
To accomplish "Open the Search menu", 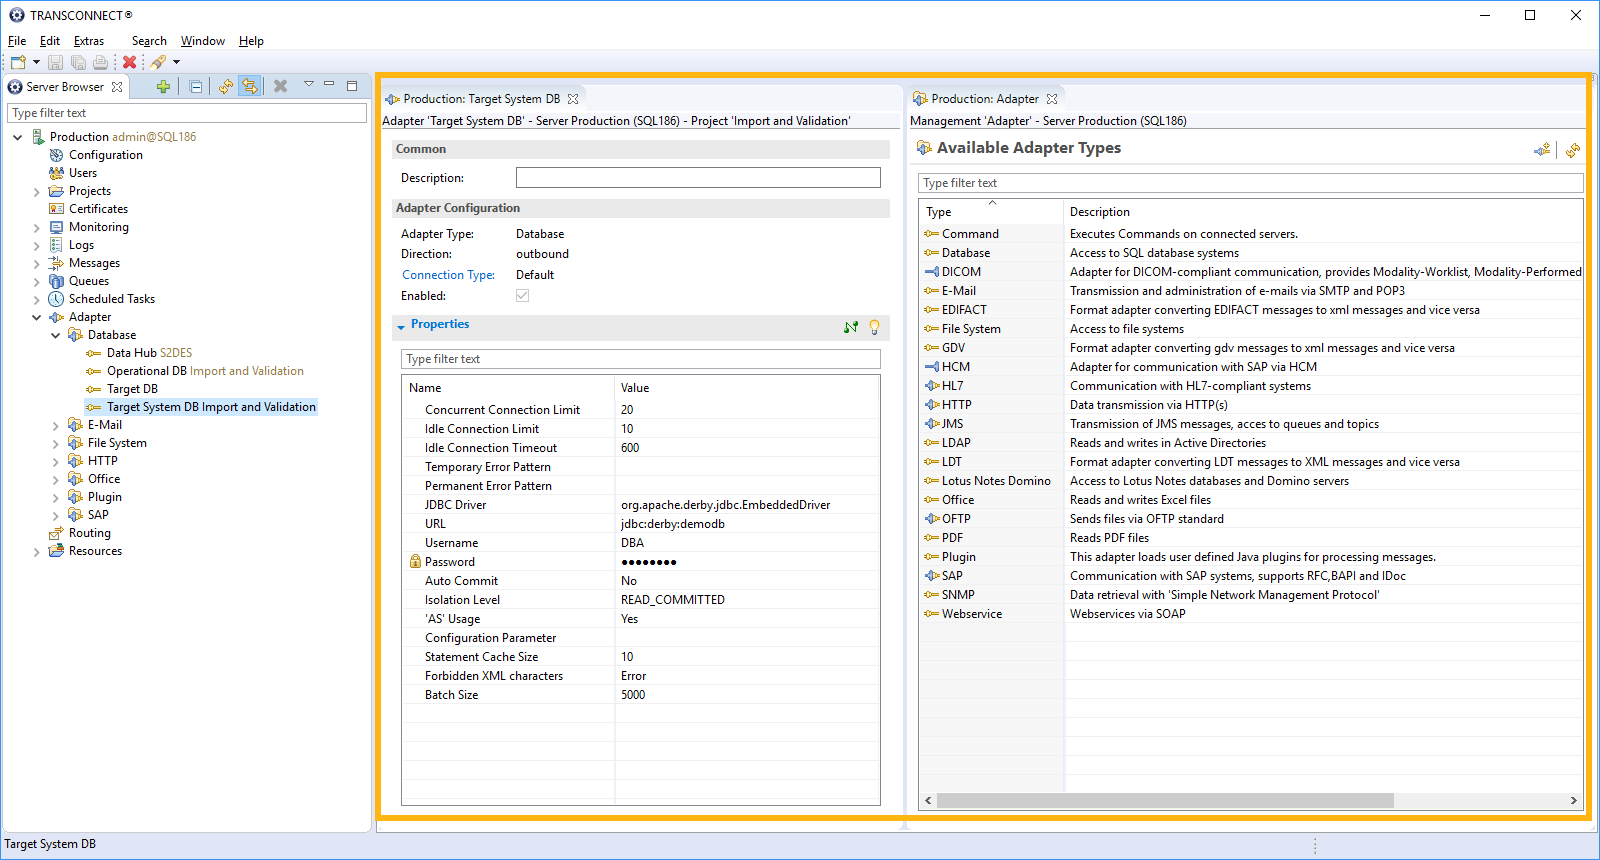I will coord(149,41).
